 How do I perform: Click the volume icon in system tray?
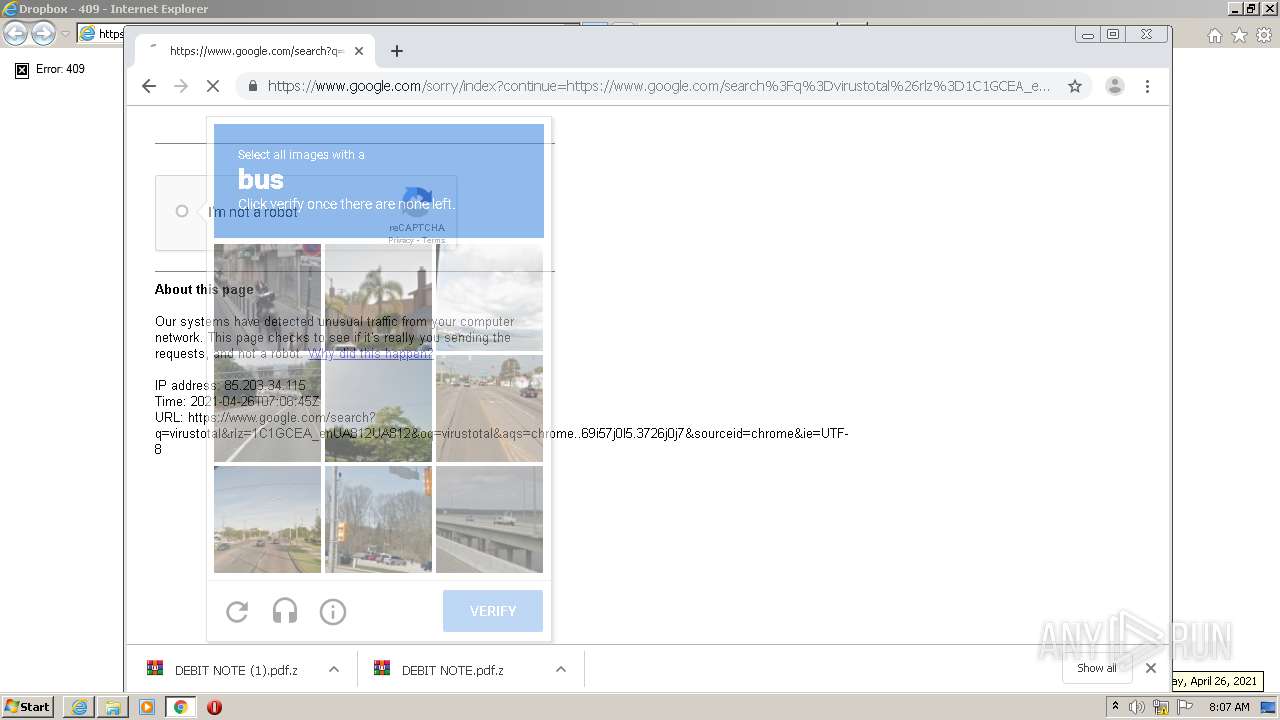click(1137, 707)
